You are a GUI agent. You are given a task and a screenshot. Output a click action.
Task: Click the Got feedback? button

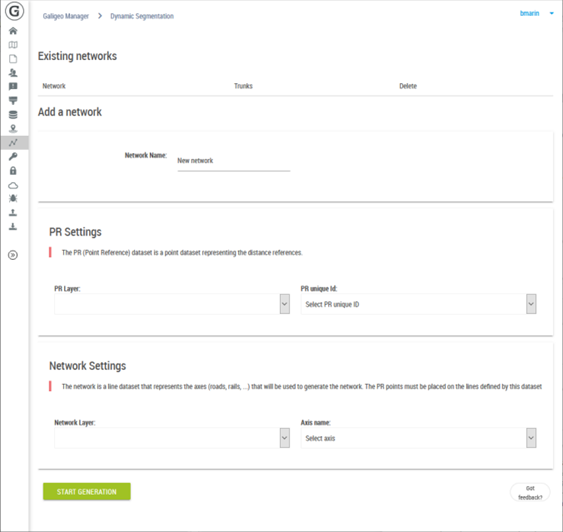pyautogui.click(x=530, y=493)
